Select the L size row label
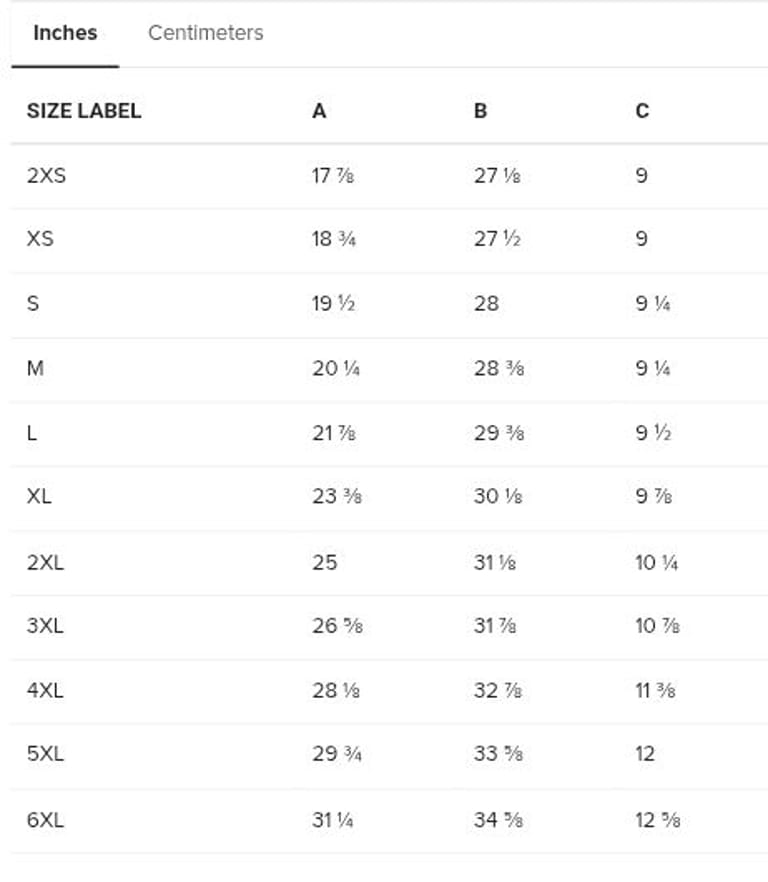Viewport: 768px width, 882px height. pos(32,433)
